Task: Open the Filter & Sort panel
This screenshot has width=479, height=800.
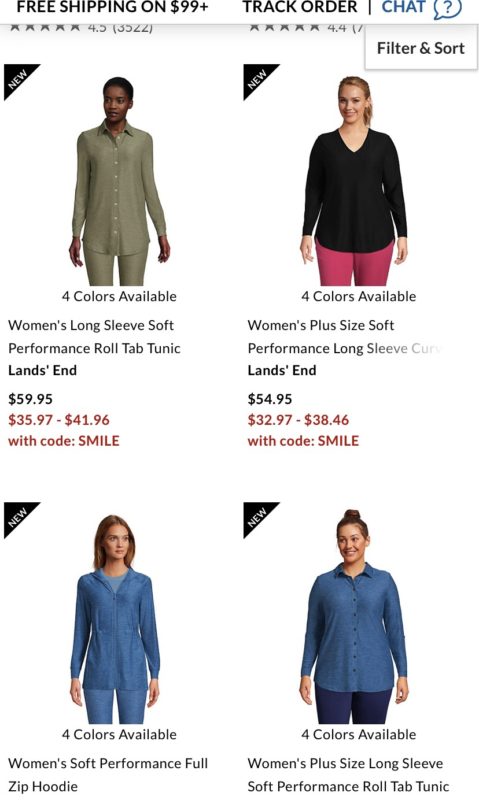Action: [x=421, y=48]
